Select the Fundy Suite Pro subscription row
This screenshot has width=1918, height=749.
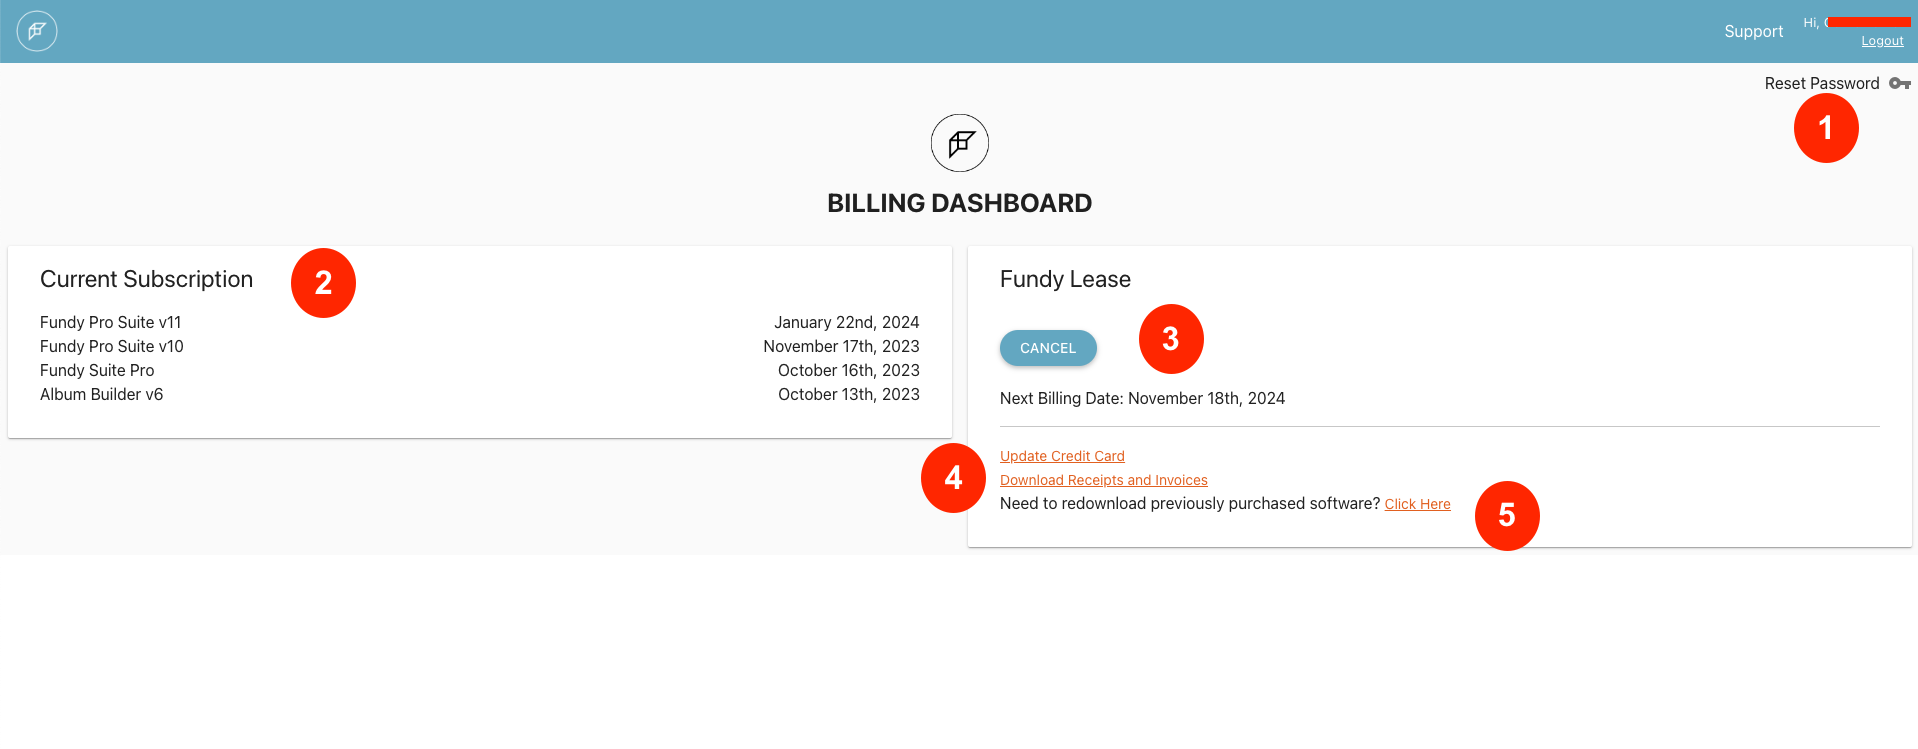97,370
